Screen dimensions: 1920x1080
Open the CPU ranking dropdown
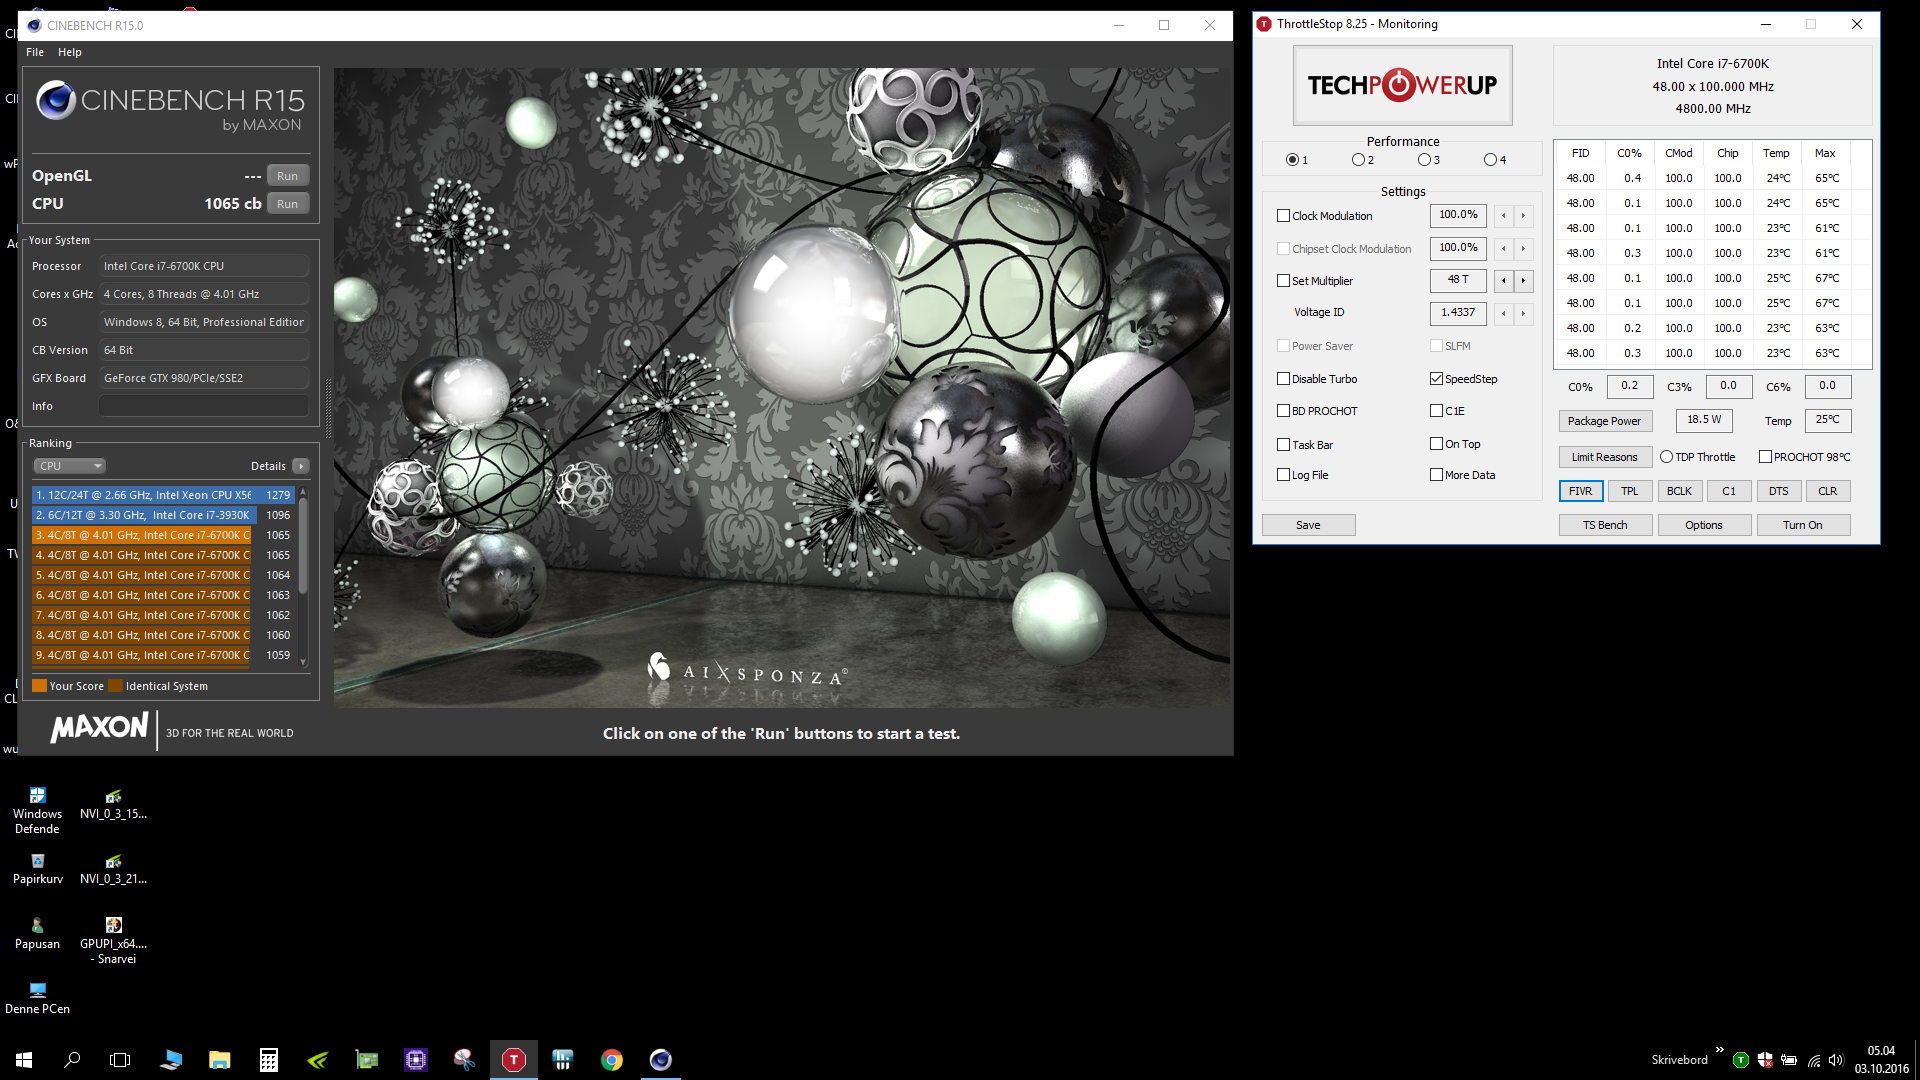tap(69, 466)
